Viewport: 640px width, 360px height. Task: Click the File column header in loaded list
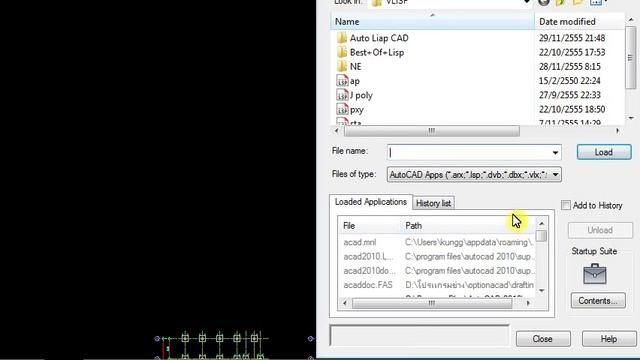point(369,226)
